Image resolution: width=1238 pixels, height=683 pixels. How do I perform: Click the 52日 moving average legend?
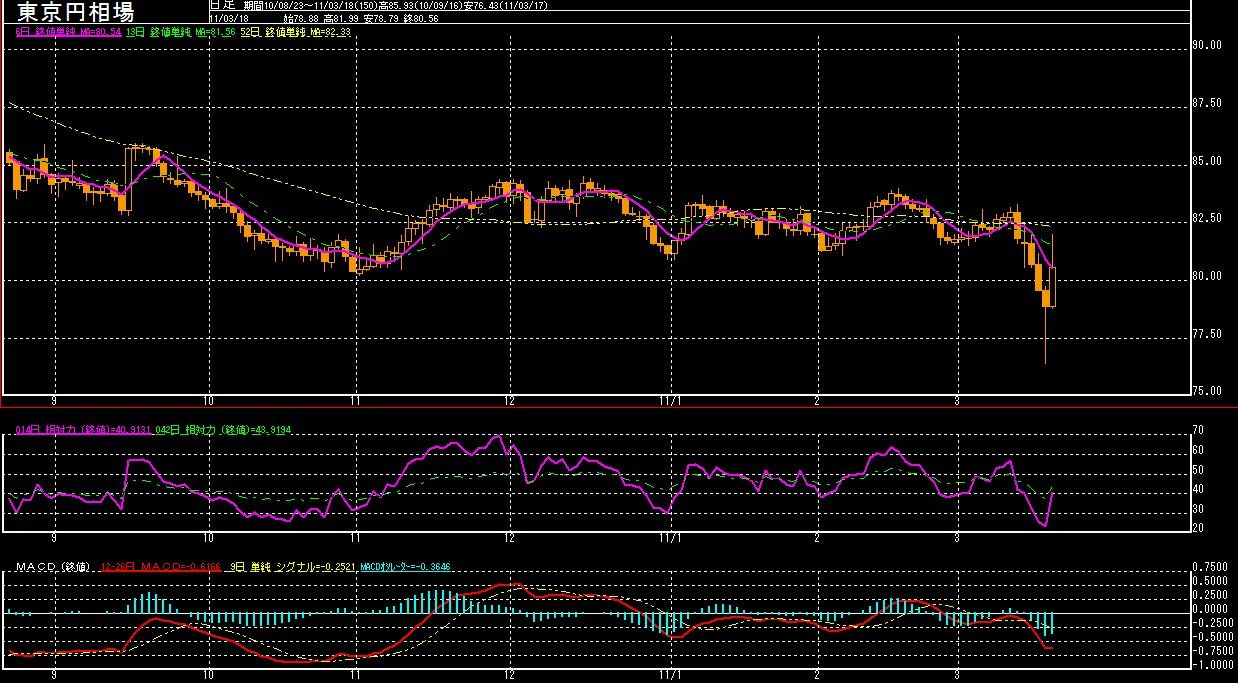coord(295,32)
